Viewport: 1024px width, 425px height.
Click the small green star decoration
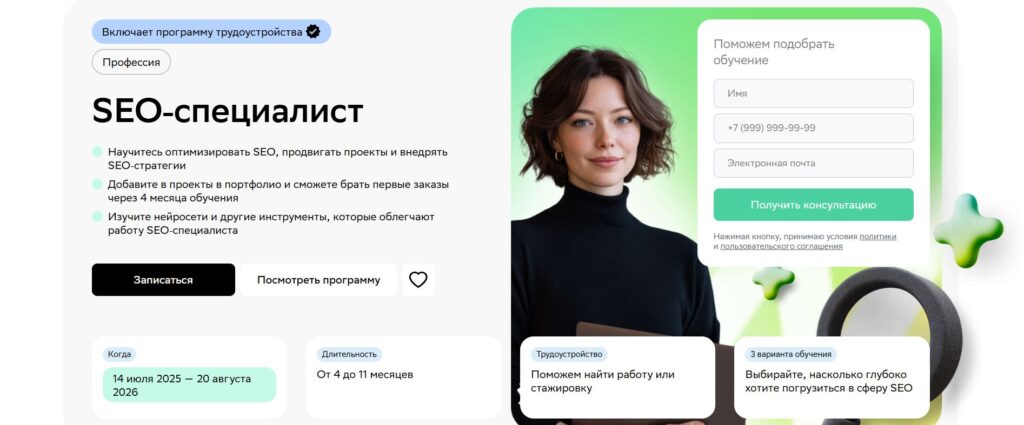click(x=773, y=281)
